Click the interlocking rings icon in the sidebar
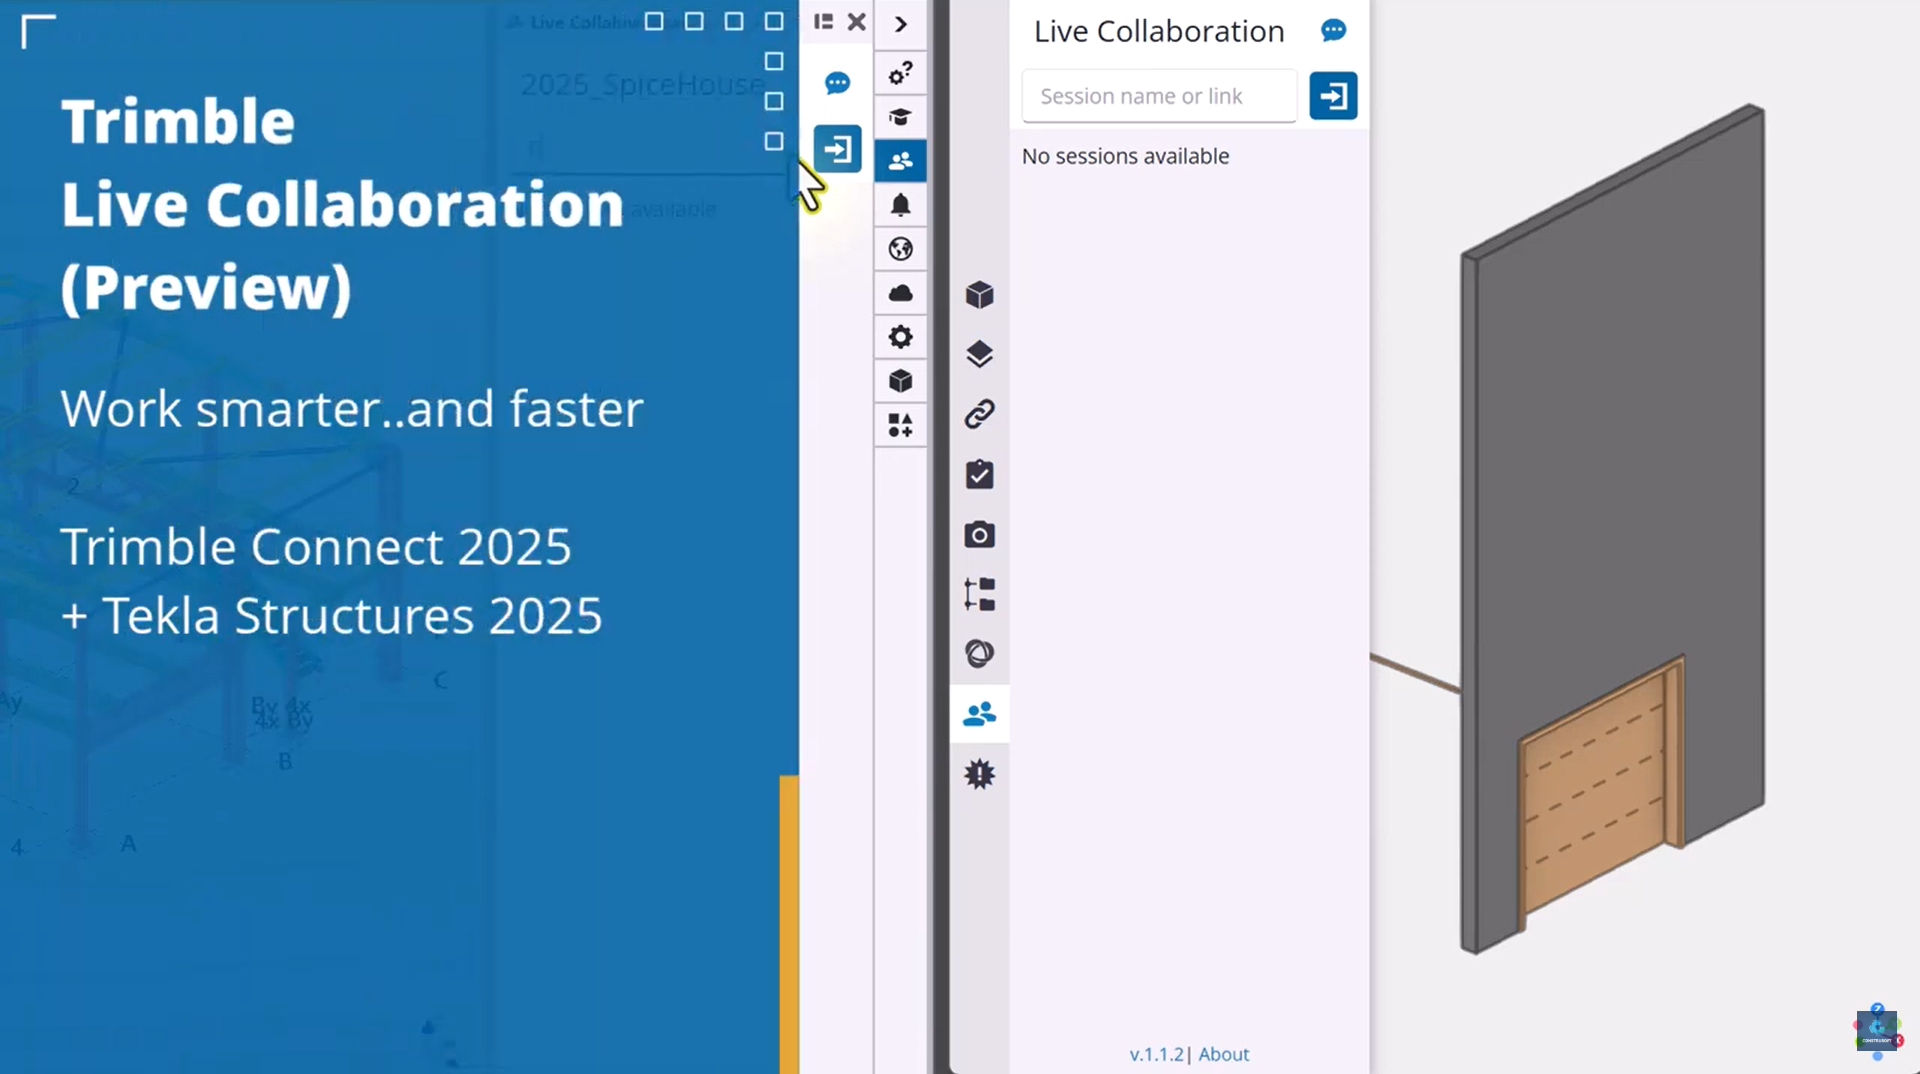This screenshot has width=1920, height=1074. pyautogui.click(x=979, y=654)
